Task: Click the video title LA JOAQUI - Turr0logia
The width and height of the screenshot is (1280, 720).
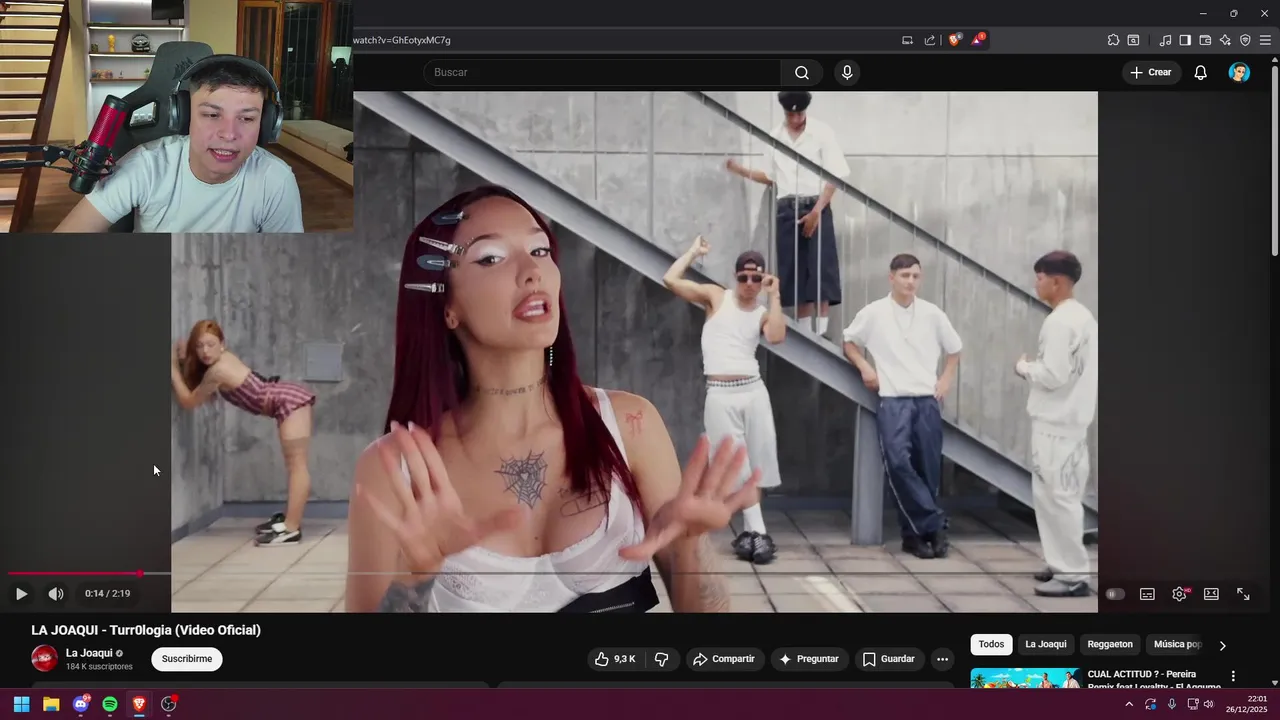Action: [x=146, y=630]
